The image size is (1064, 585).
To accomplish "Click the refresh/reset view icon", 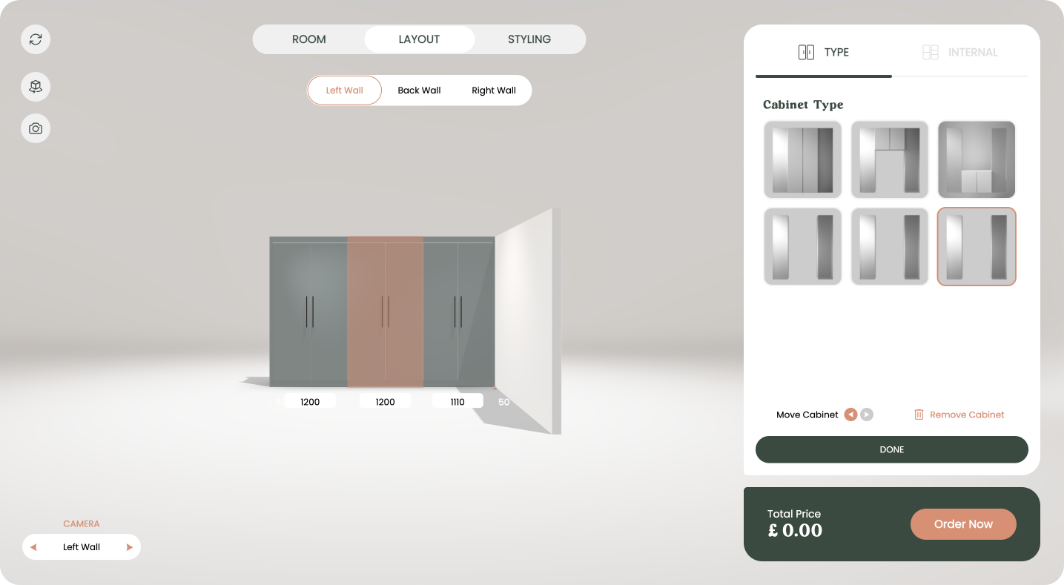I will 35,39.
